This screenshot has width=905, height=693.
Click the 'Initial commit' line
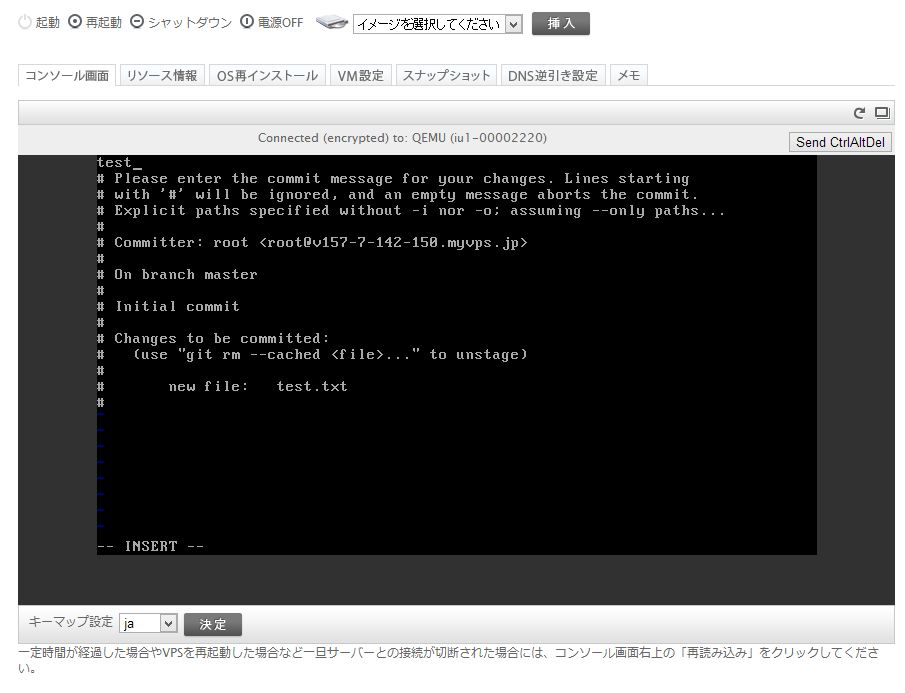click(168, 306)
